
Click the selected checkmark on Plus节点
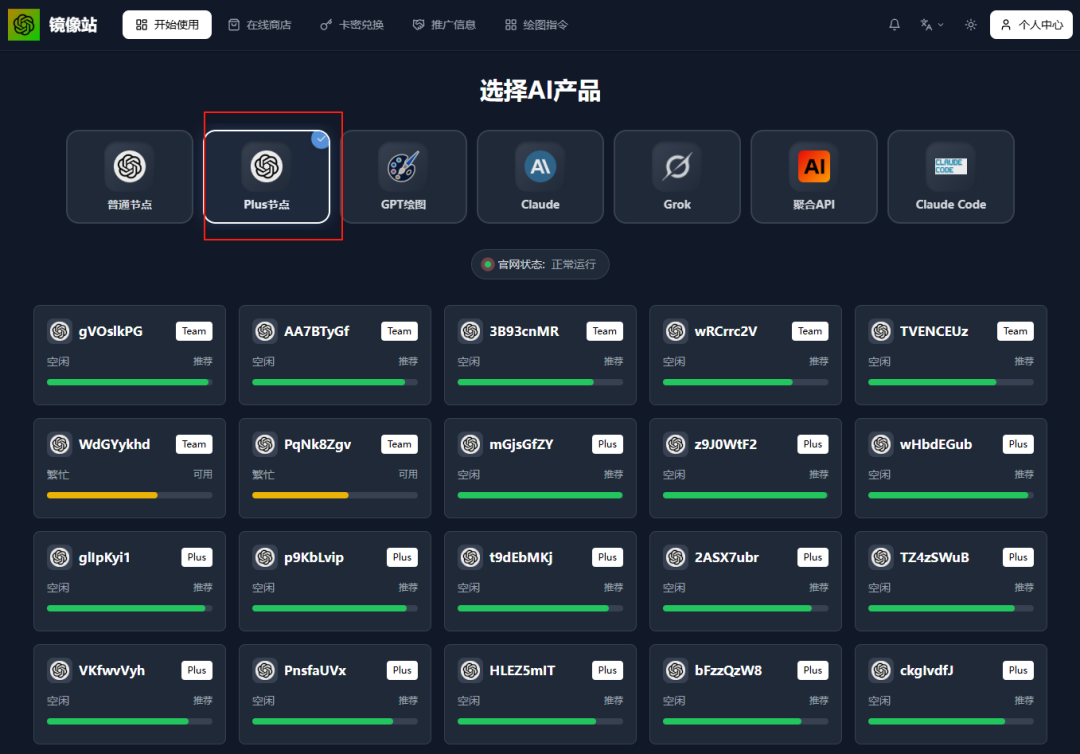(x=320, y=140)
